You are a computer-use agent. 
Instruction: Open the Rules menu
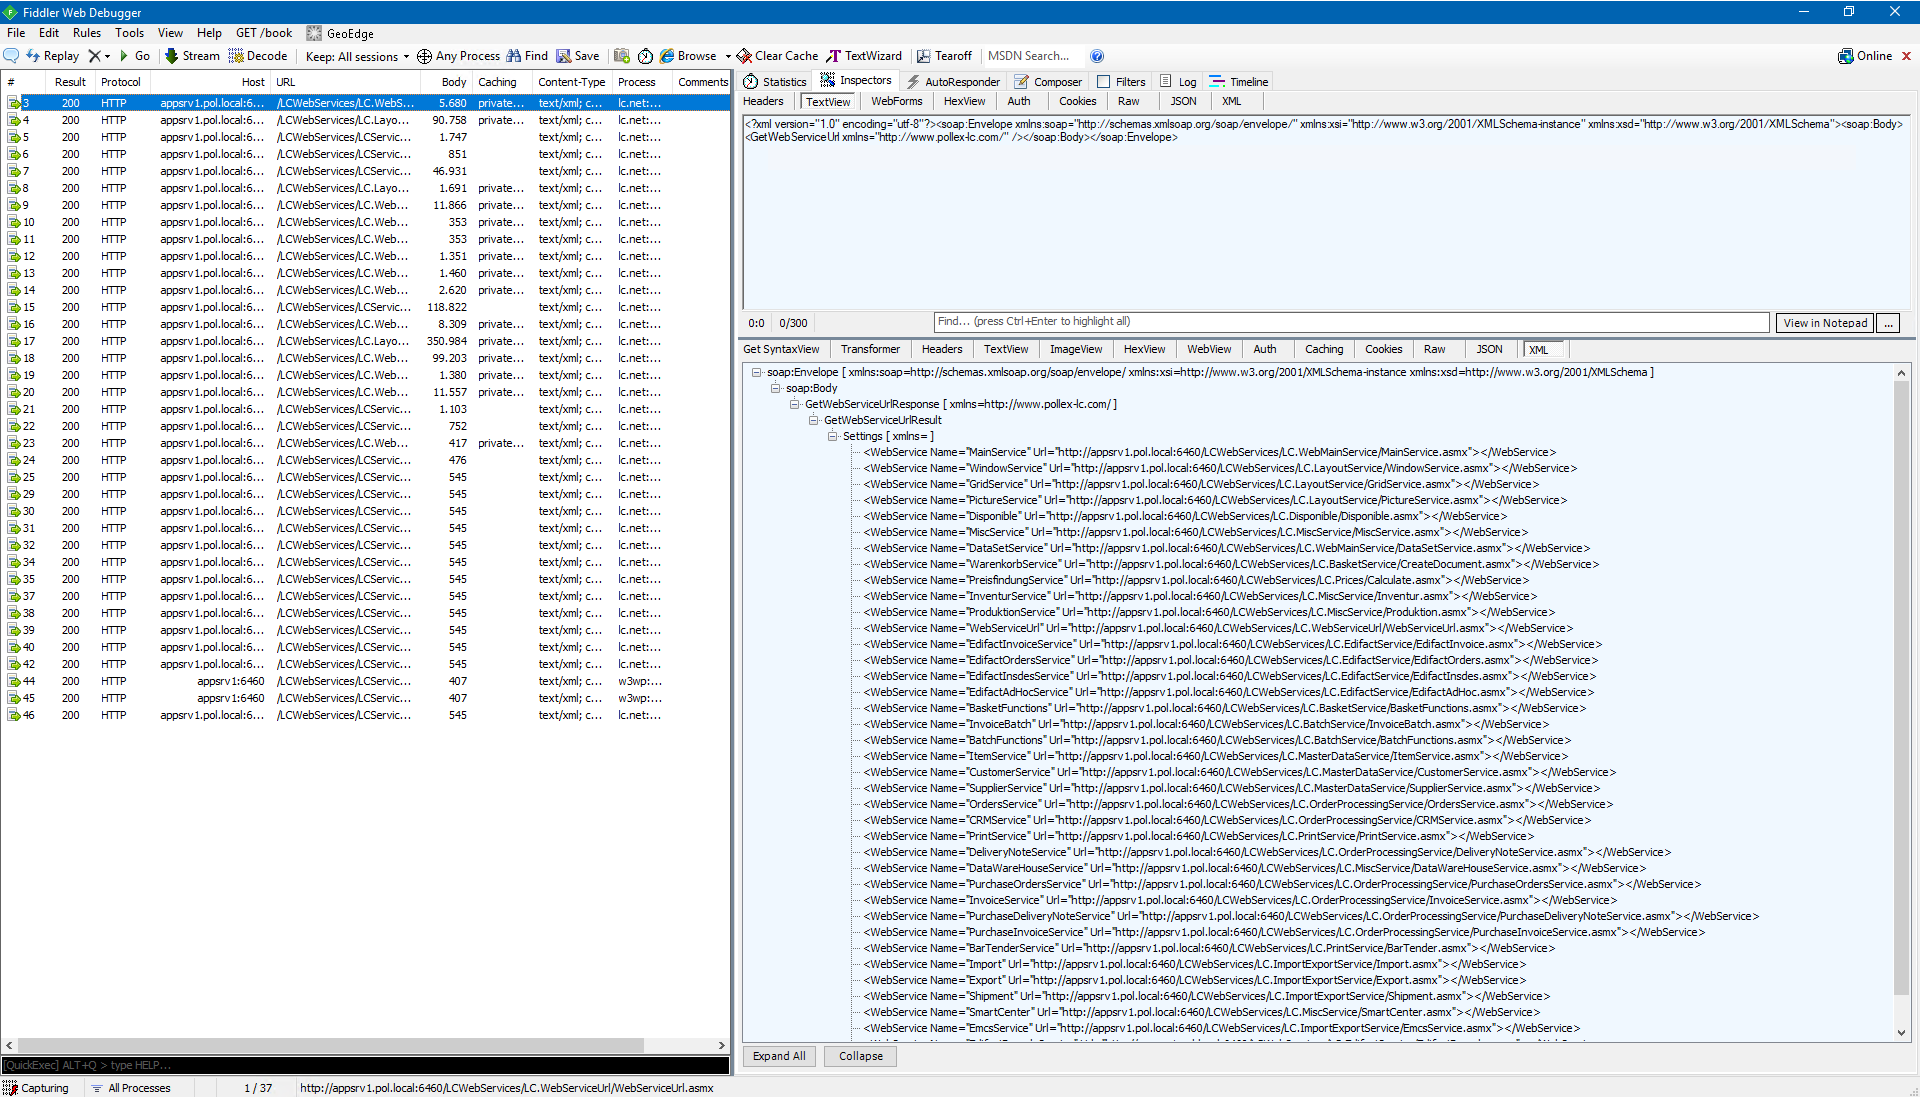(x=87, y=33)
